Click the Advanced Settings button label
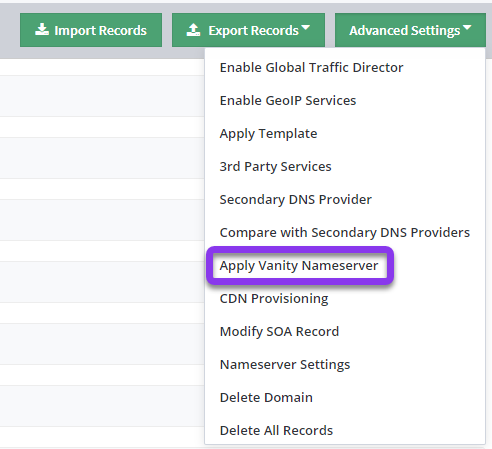Image resolution: width=492 pixels, height=449 pixels. [405, 31]
